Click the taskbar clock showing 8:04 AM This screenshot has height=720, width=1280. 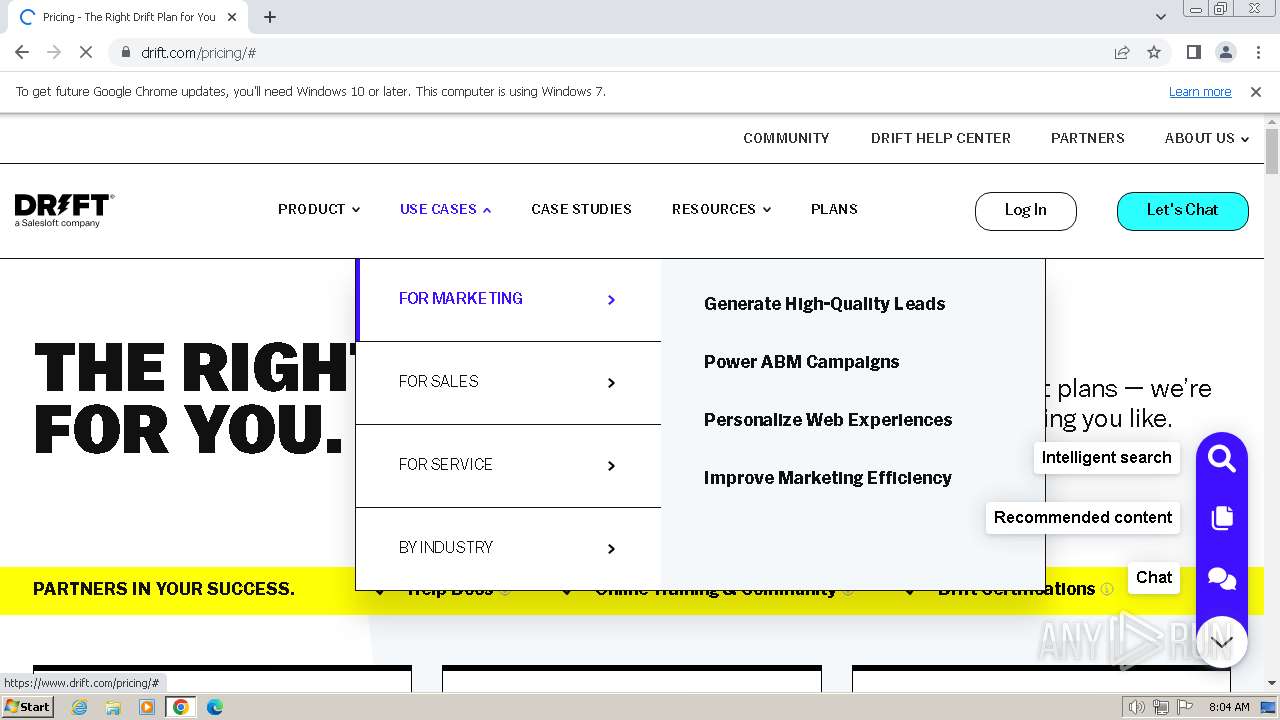point(1229,707)
